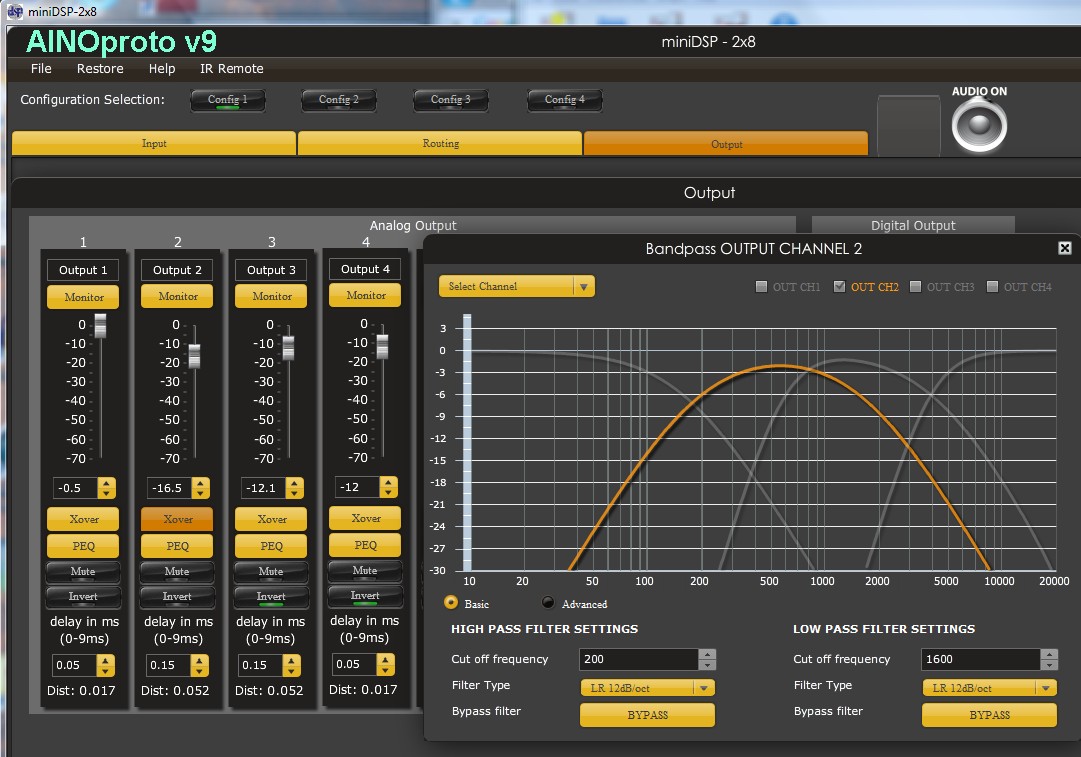
Task: Toggle Mute on Output 3
Action: 271,572
